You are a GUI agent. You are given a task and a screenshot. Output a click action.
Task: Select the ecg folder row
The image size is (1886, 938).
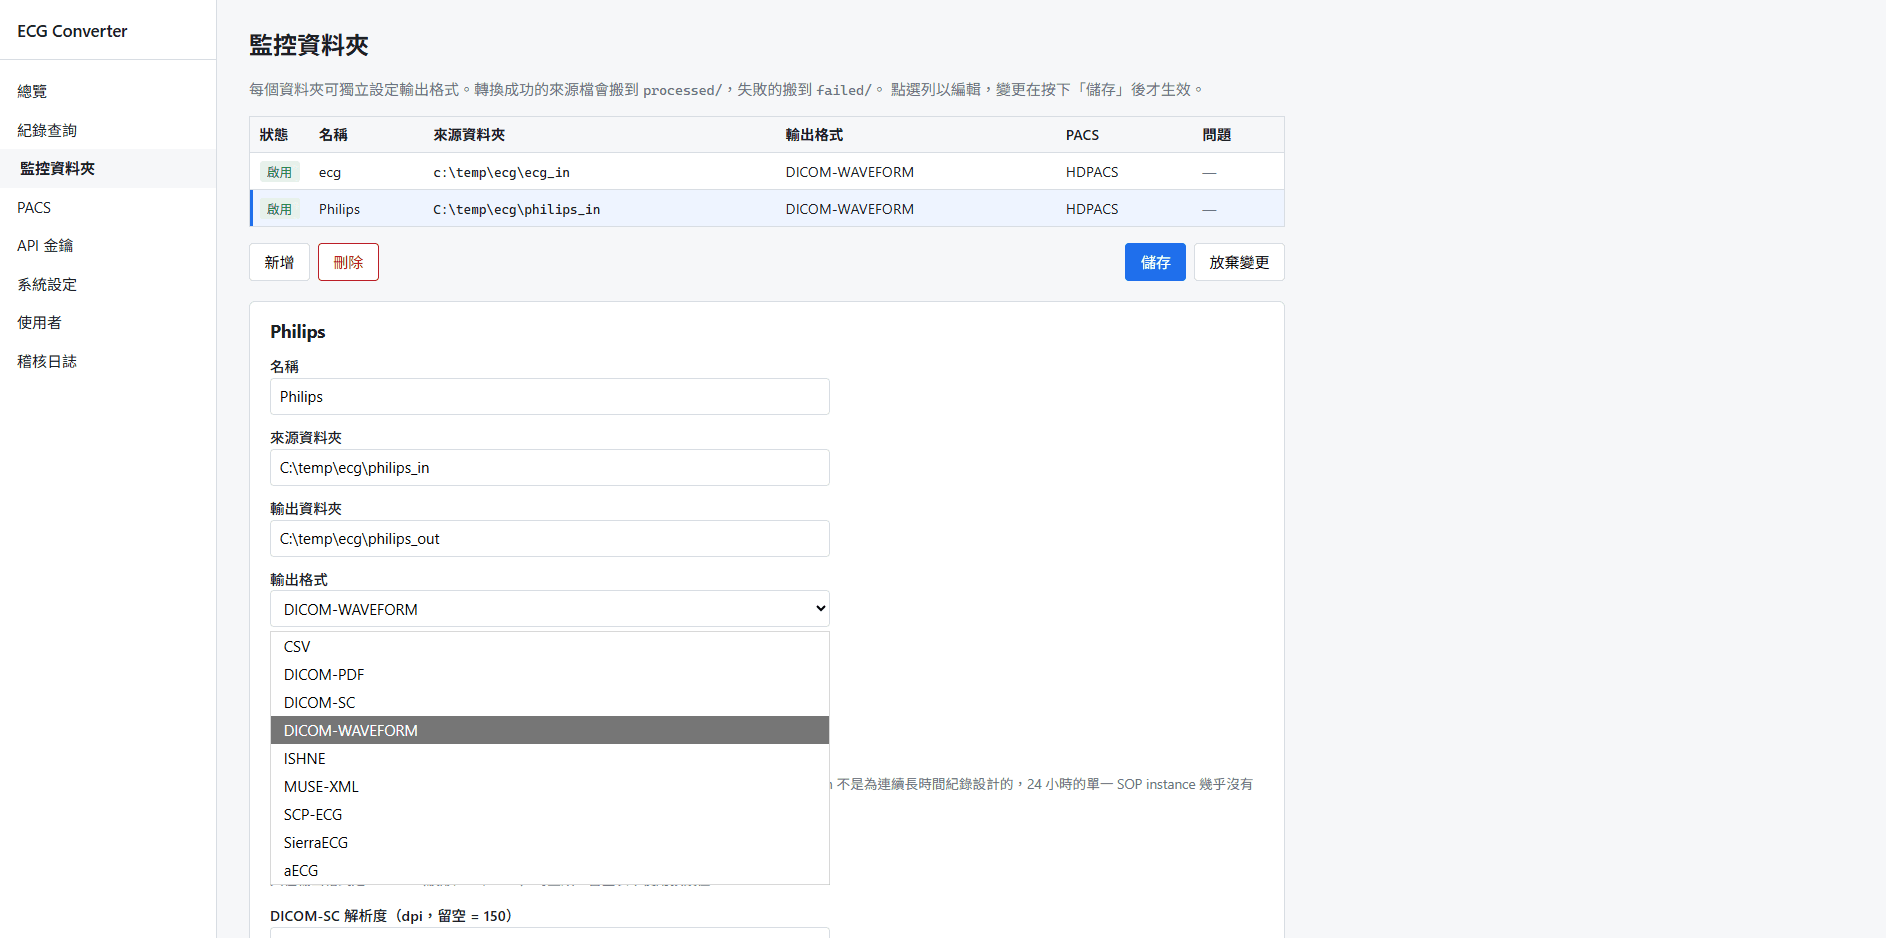coord(767,172)
